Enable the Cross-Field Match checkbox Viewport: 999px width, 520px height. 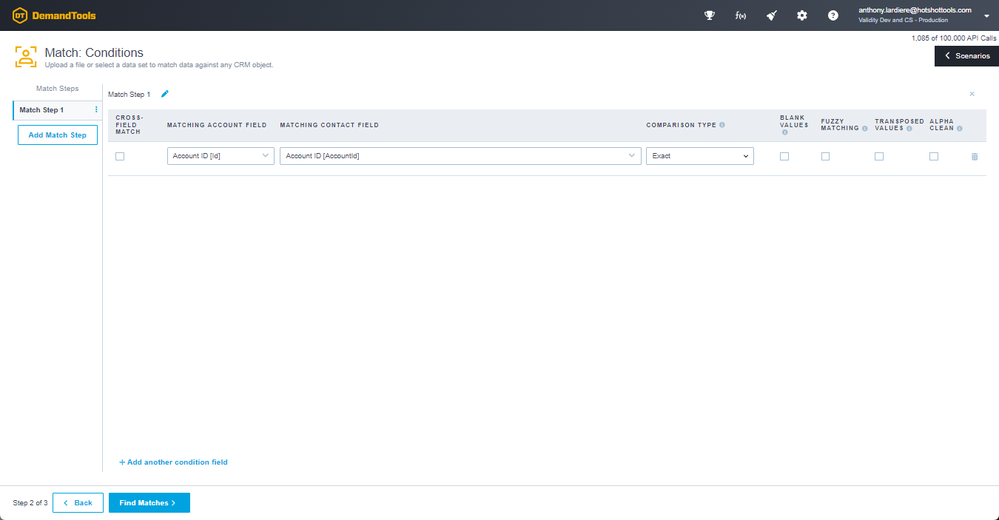120,156
